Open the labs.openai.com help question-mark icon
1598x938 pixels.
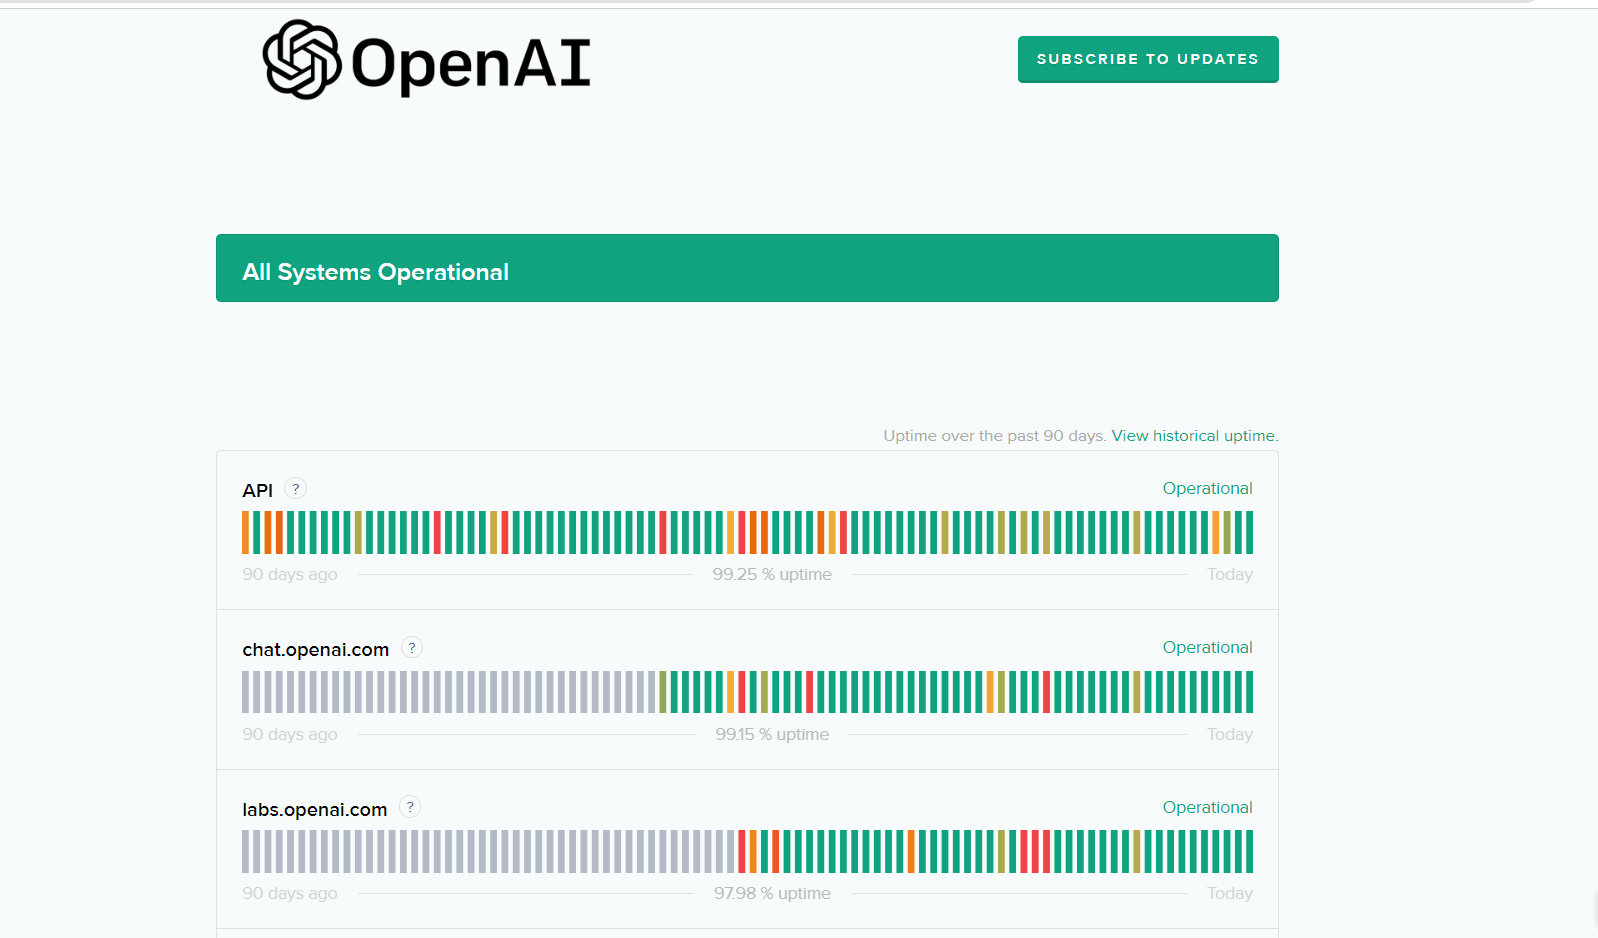click(409, 806)
